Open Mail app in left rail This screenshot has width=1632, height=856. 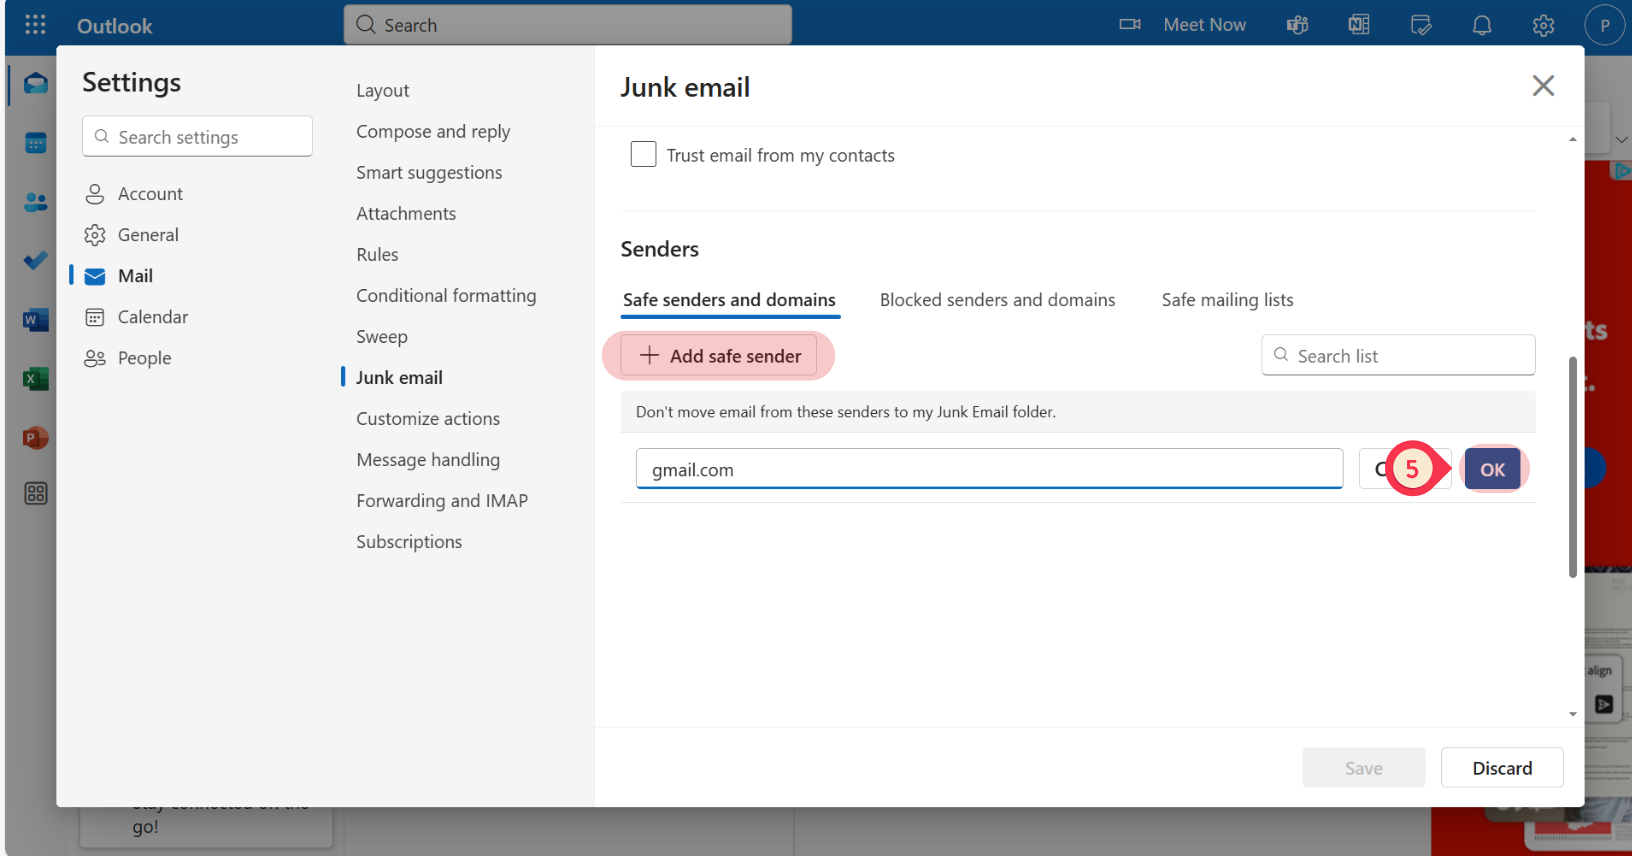coord(36,83)
